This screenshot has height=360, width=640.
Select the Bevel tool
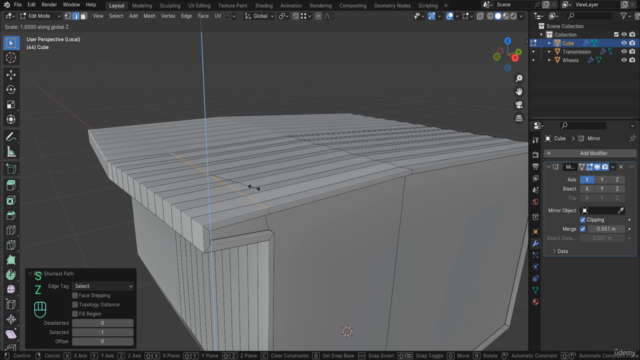(11, 215)
